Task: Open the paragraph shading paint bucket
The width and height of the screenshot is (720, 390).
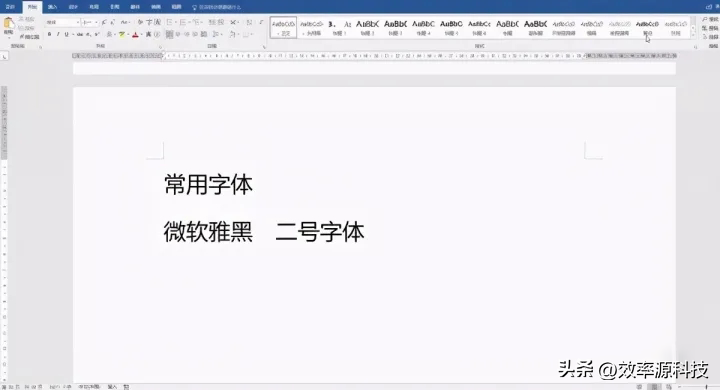Action: click(232, 34)
